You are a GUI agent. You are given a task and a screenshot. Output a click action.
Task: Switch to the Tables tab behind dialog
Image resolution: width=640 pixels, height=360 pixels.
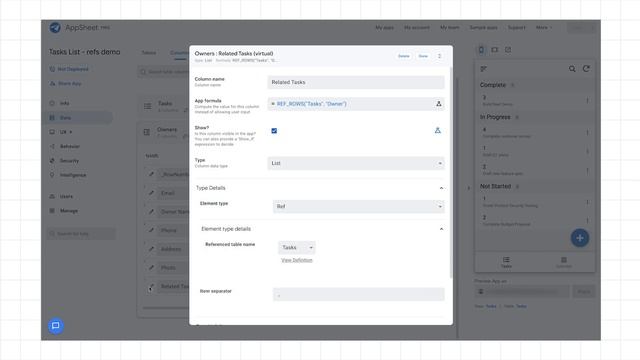click(149, 53)
